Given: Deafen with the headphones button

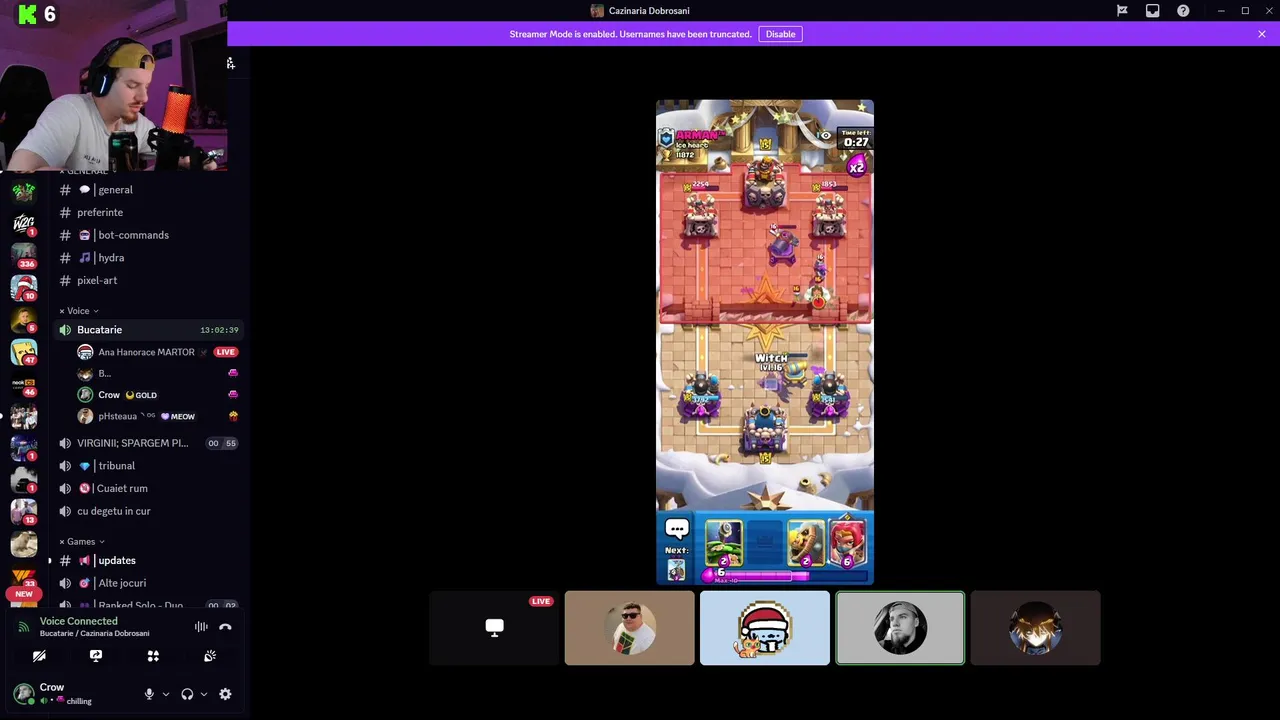Looking at the screenshot, I should [187, 694].
